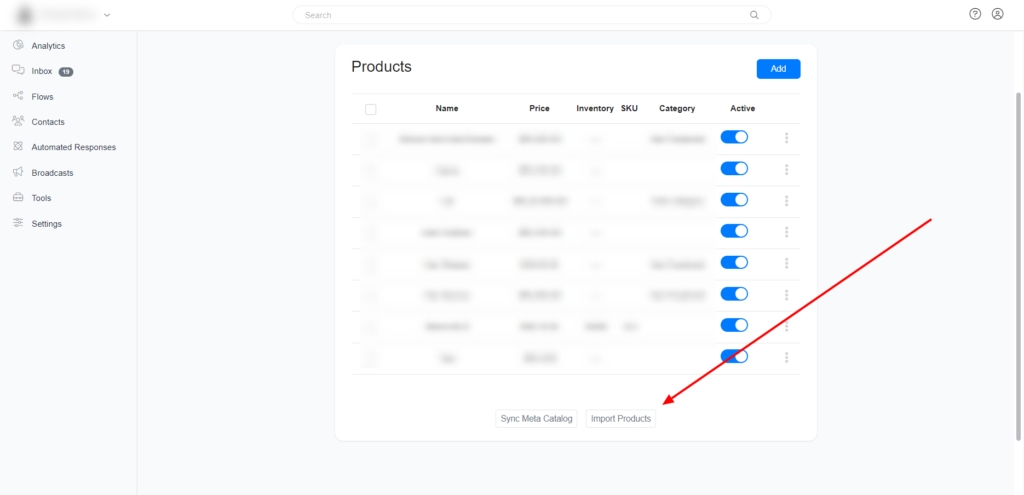Expand the account dropdown chevron at top left

point(107,15)
